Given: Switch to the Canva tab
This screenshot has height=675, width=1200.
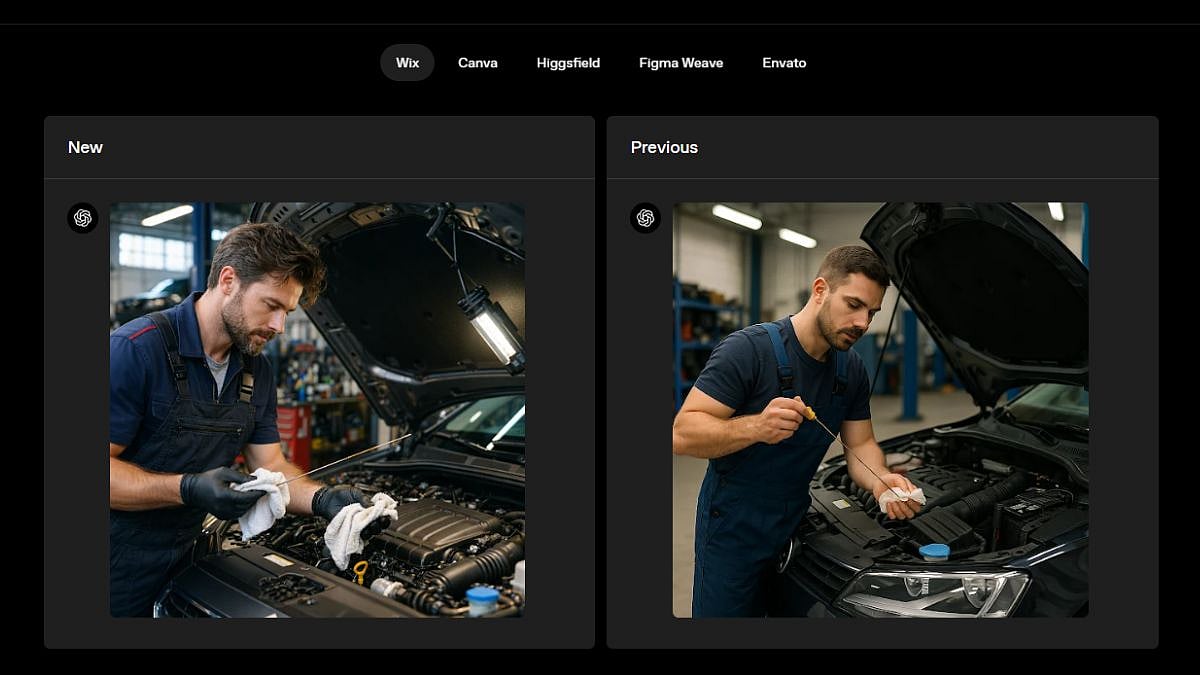Looking at the screenshot, I should click(478, 63).
